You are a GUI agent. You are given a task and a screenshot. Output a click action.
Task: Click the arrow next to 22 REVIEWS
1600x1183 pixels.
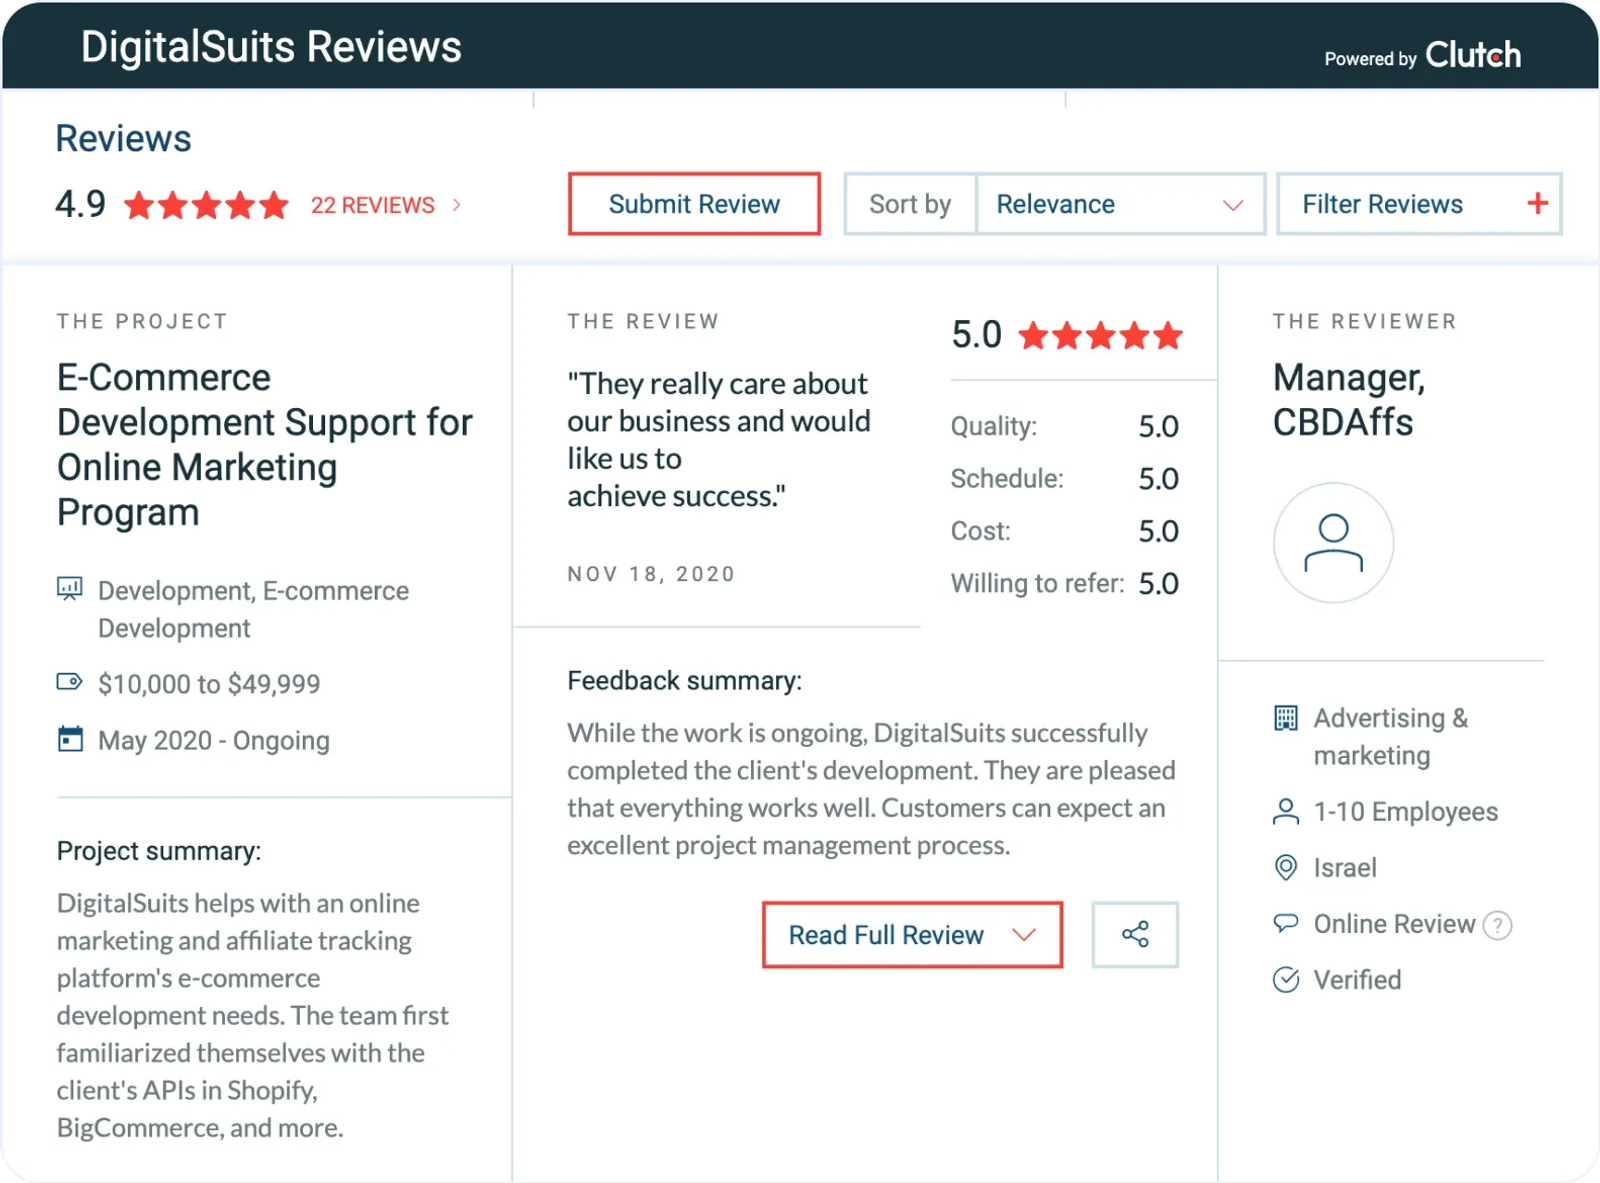click(457, 205)
